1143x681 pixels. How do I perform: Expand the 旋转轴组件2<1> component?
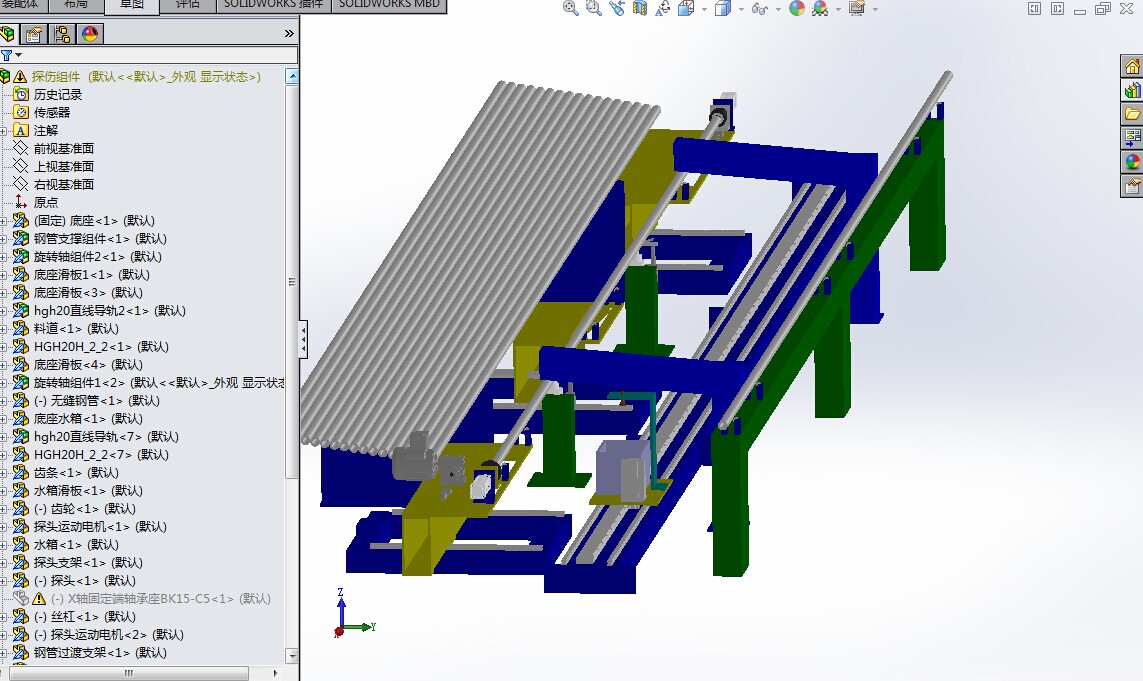4,257
